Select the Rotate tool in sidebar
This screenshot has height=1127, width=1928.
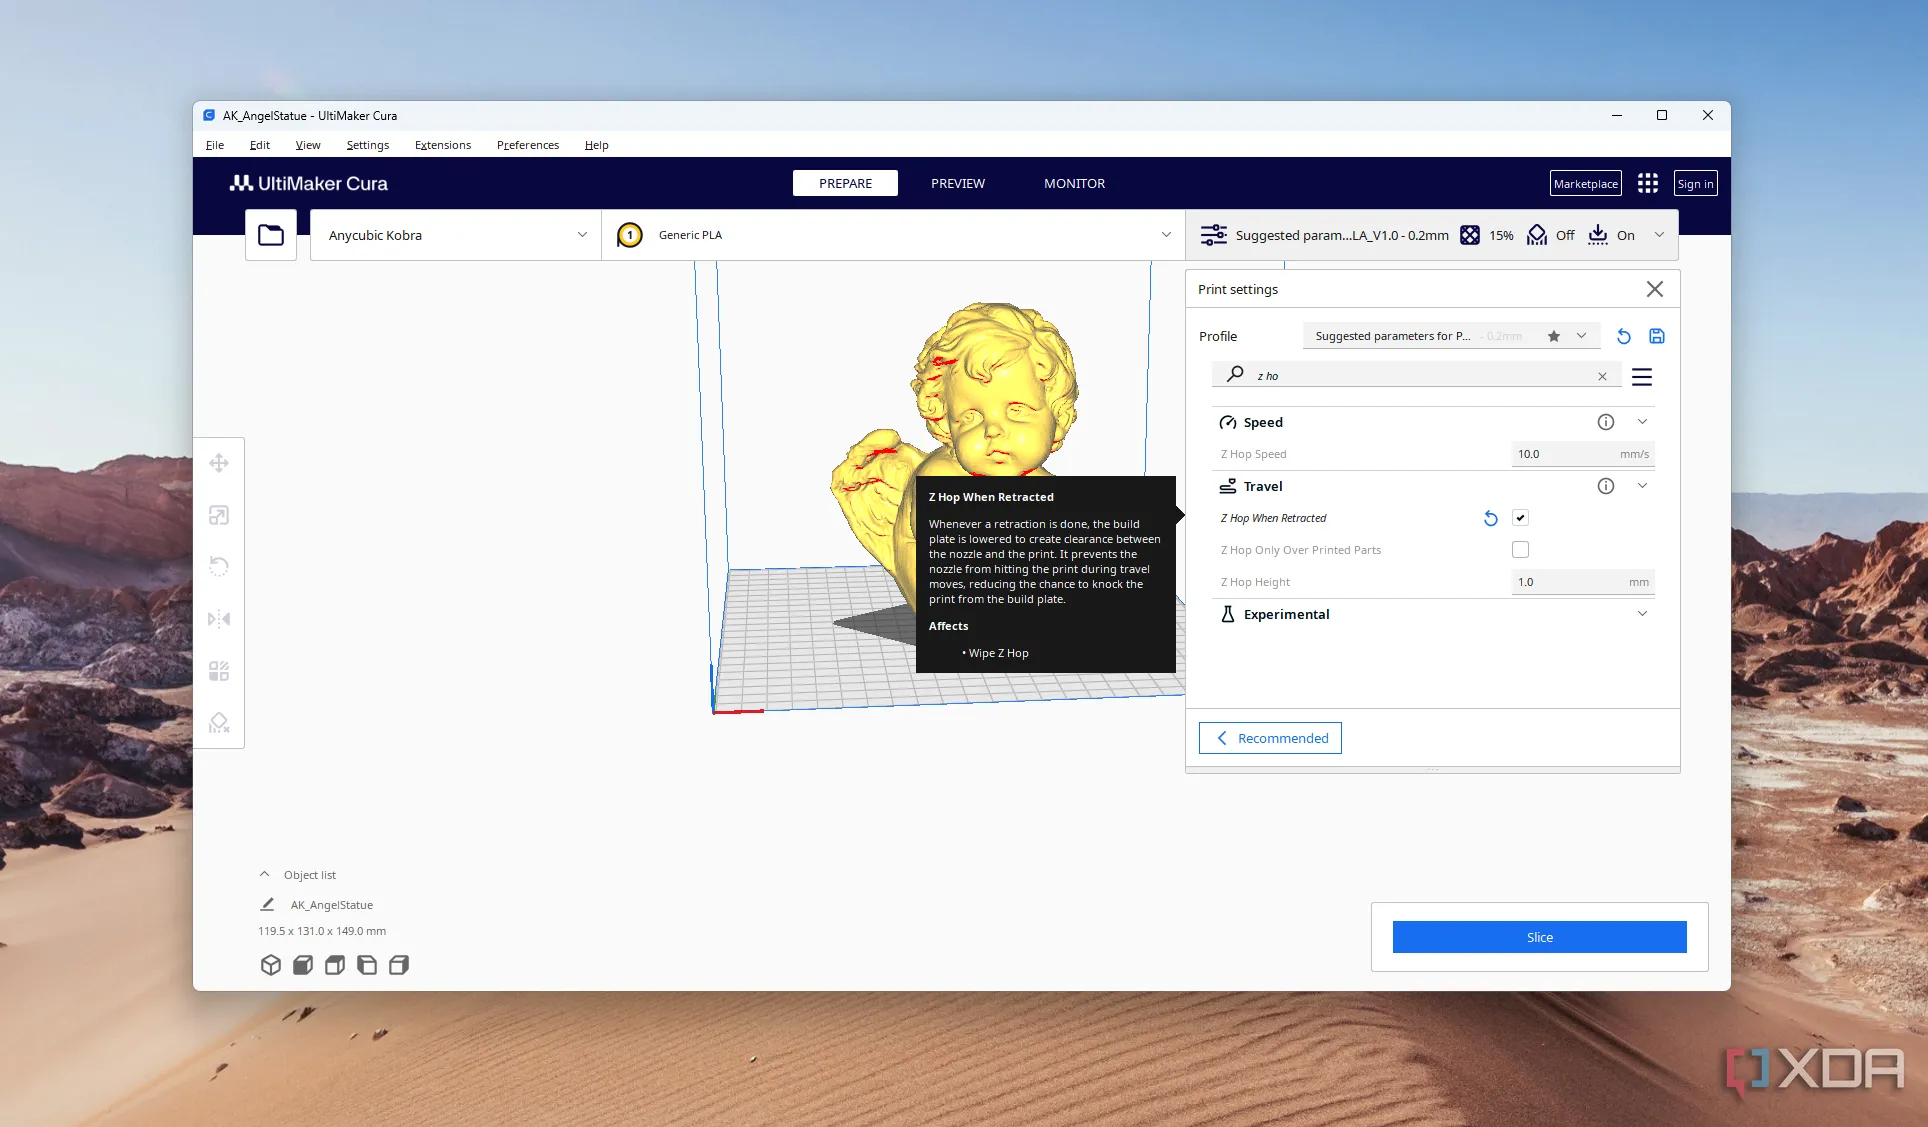tap(219, 567)
